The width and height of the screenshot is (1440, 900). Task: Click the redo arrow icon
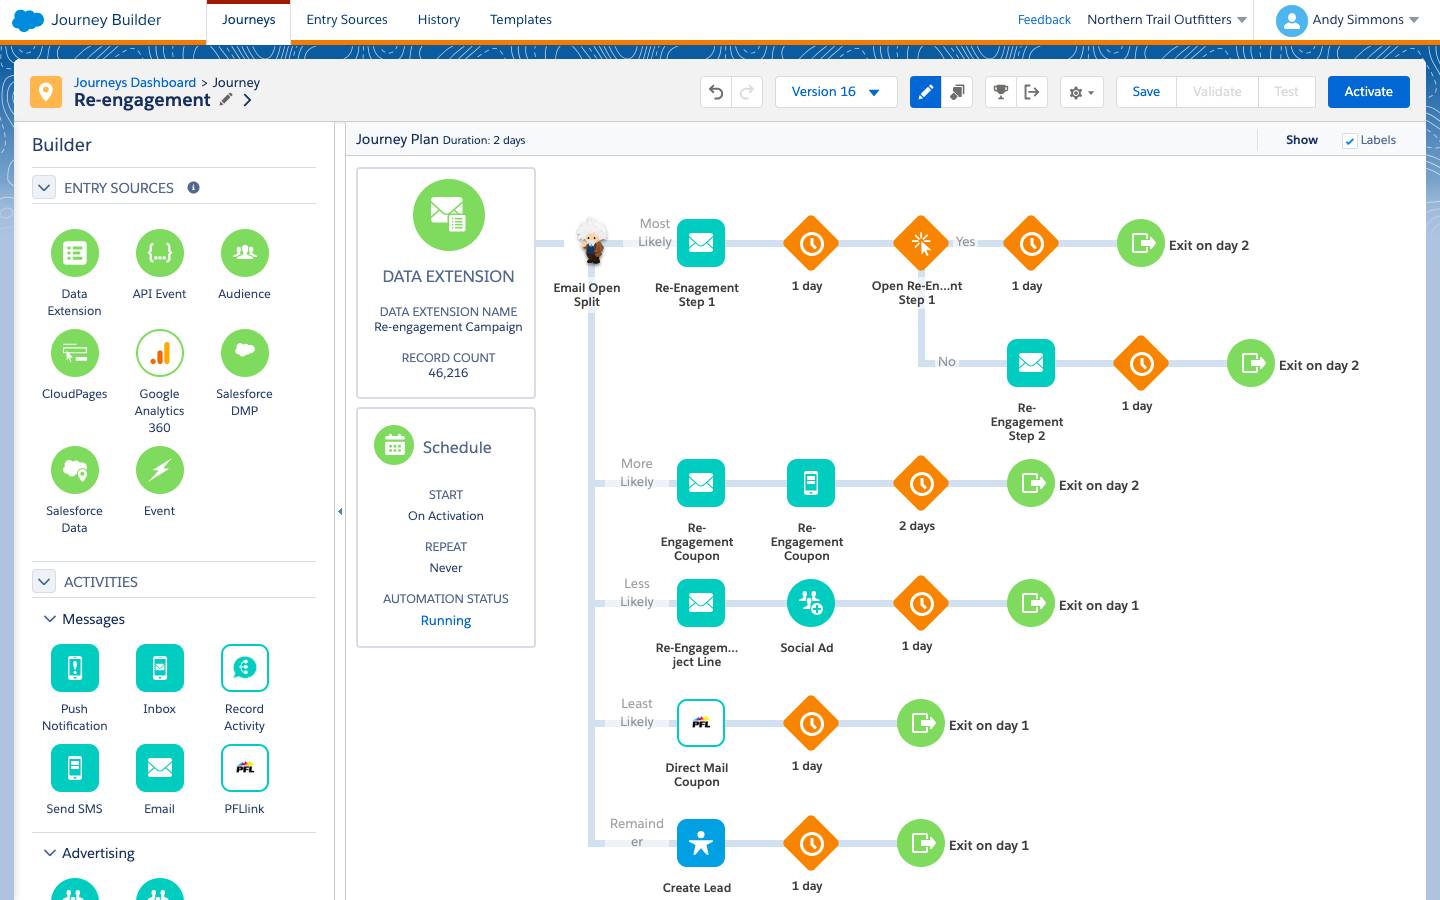[747, 92]
